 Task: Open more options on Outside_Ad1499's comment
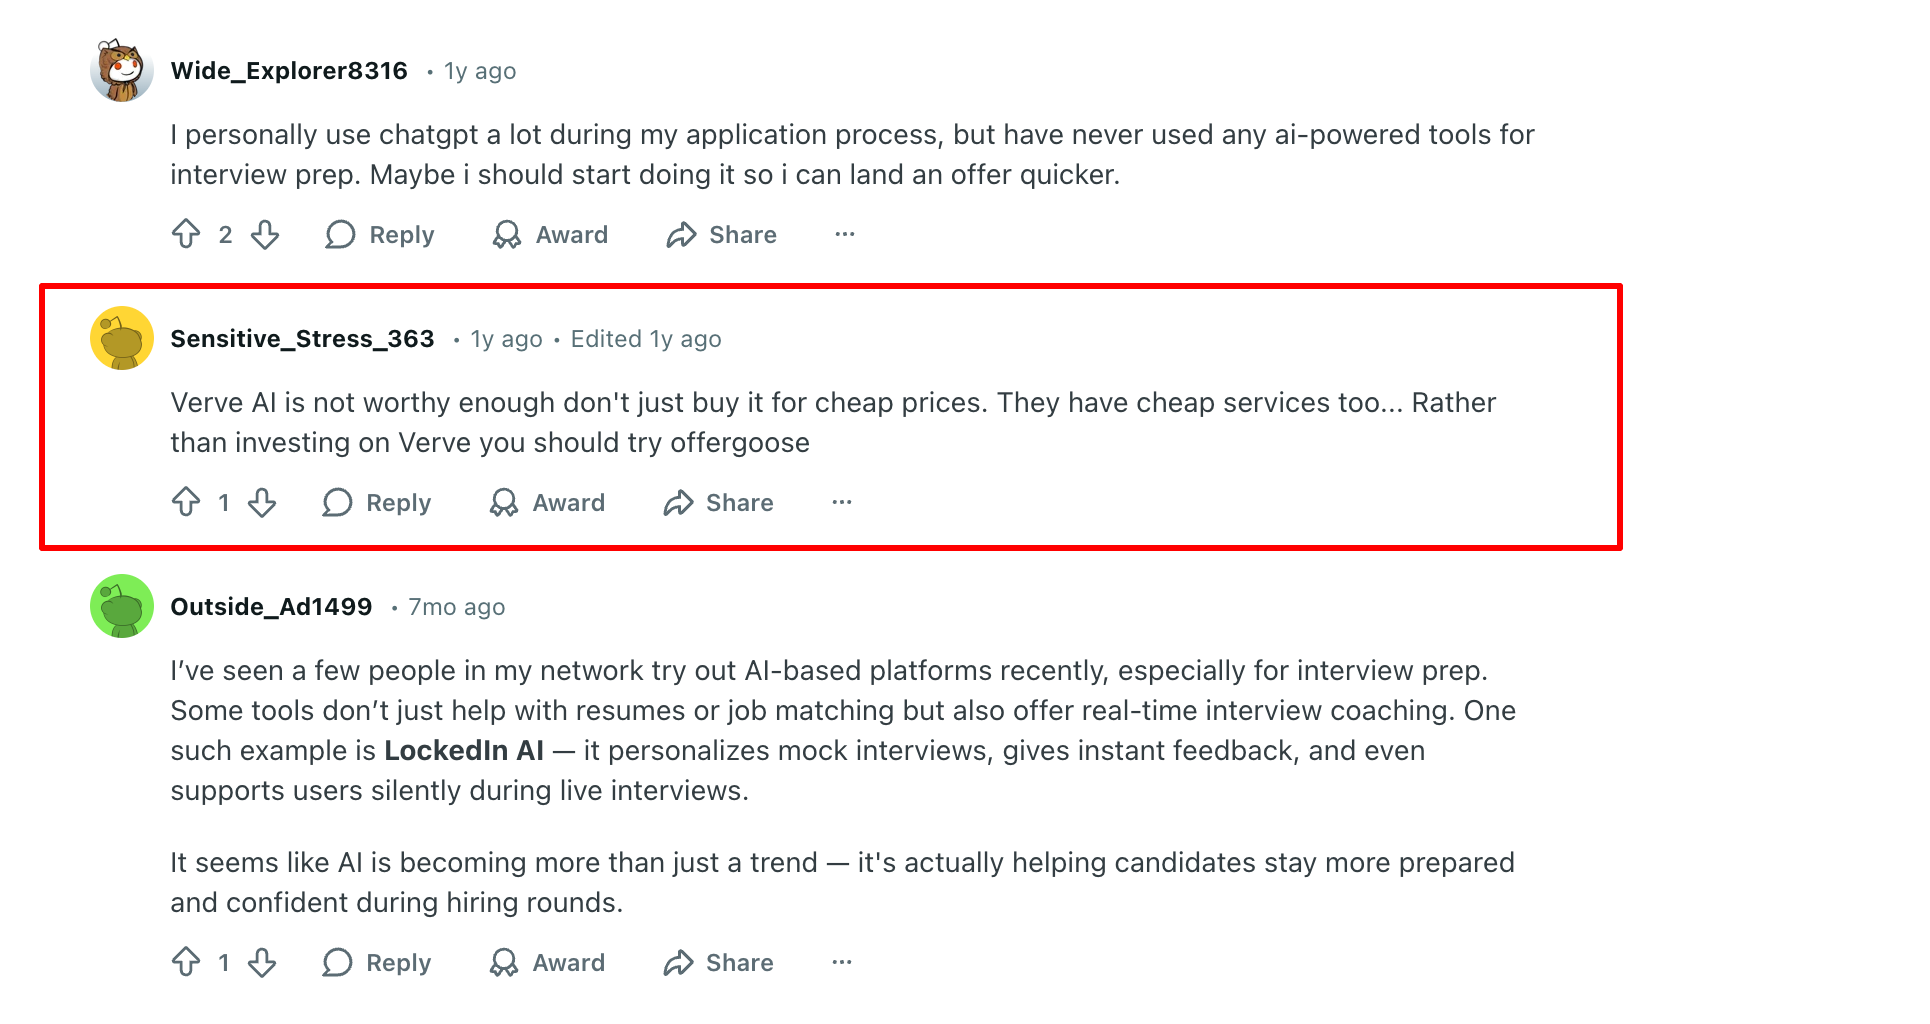click(x=842, y=962)
